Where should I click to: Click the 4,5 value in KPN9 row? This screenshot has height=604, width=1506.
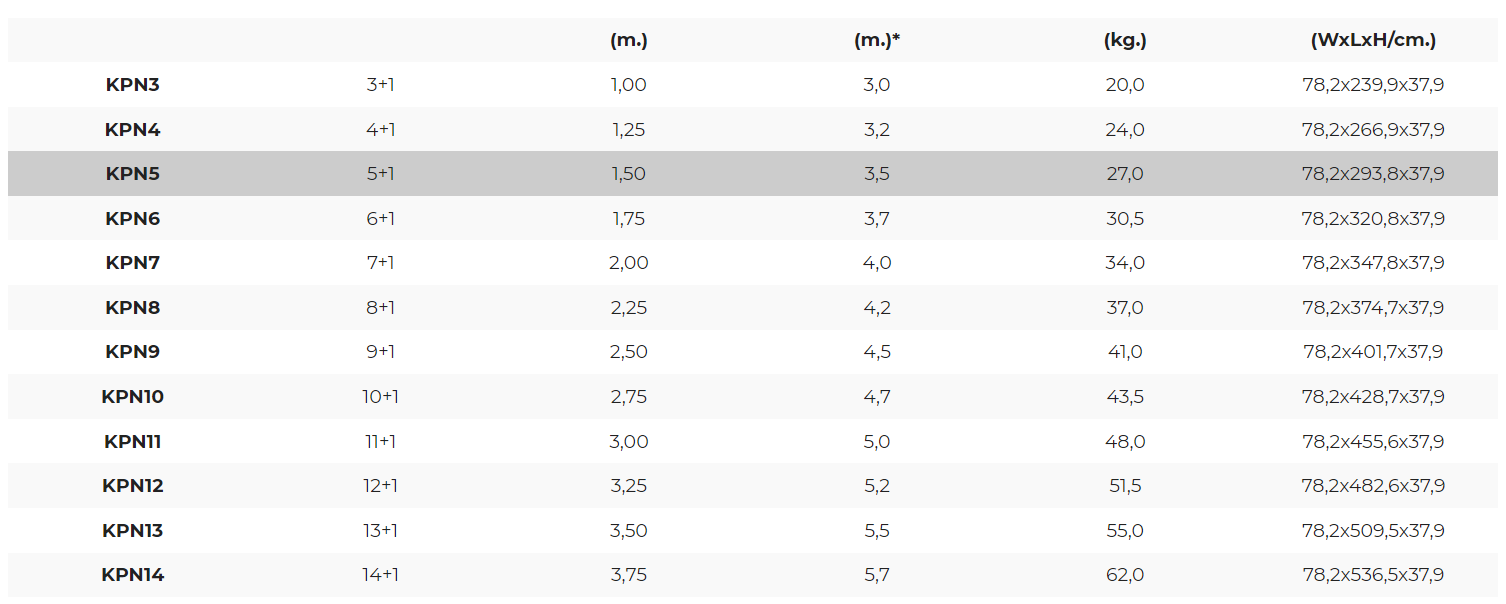(x=877, y=352)
